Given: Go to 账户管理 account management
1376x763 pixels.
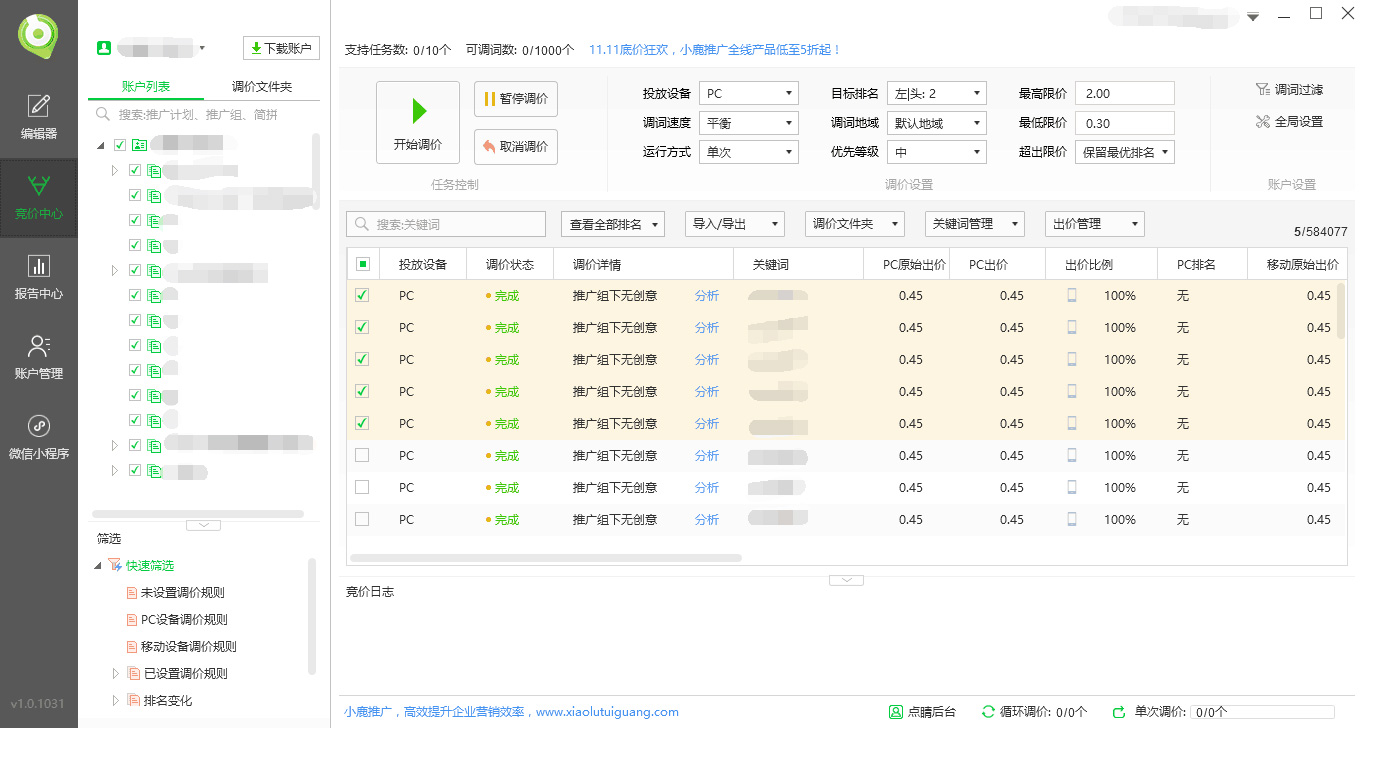Looking at the screenshot, I should click(38, 357).
